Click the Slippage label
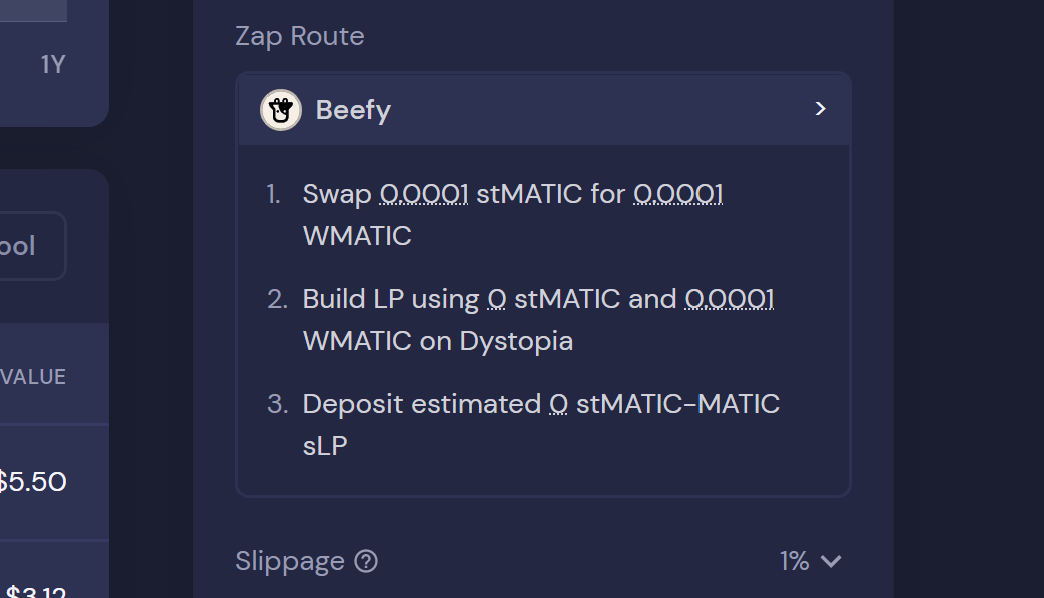The width and height of the screenshot is (1044, 598). (x=290, y=562)
